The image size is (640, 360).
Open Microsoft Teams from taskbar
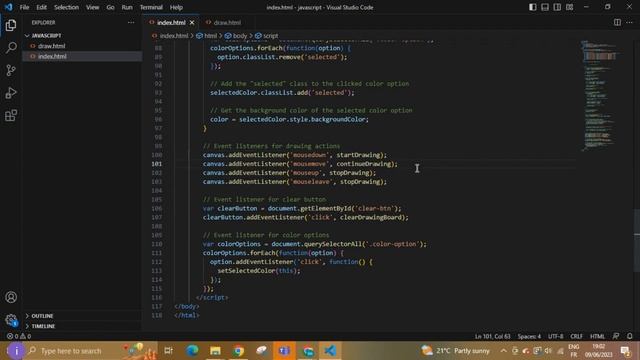[284, 351]
